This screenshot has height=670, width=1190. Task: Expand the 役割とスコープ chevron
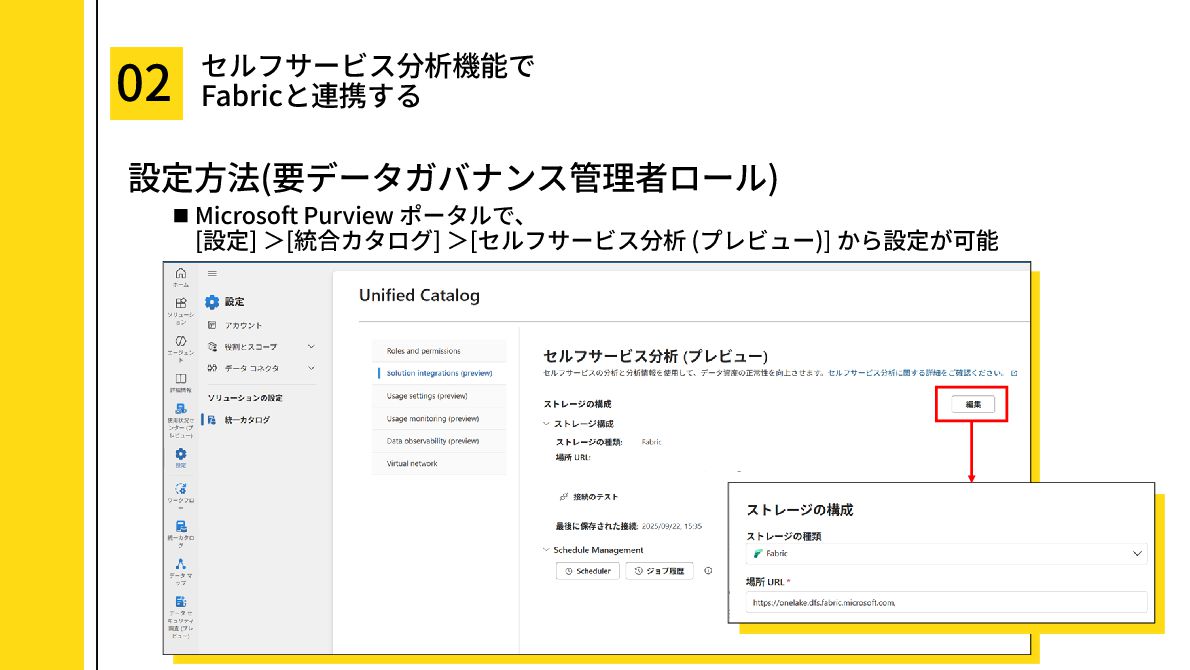(x=311, y=347)
